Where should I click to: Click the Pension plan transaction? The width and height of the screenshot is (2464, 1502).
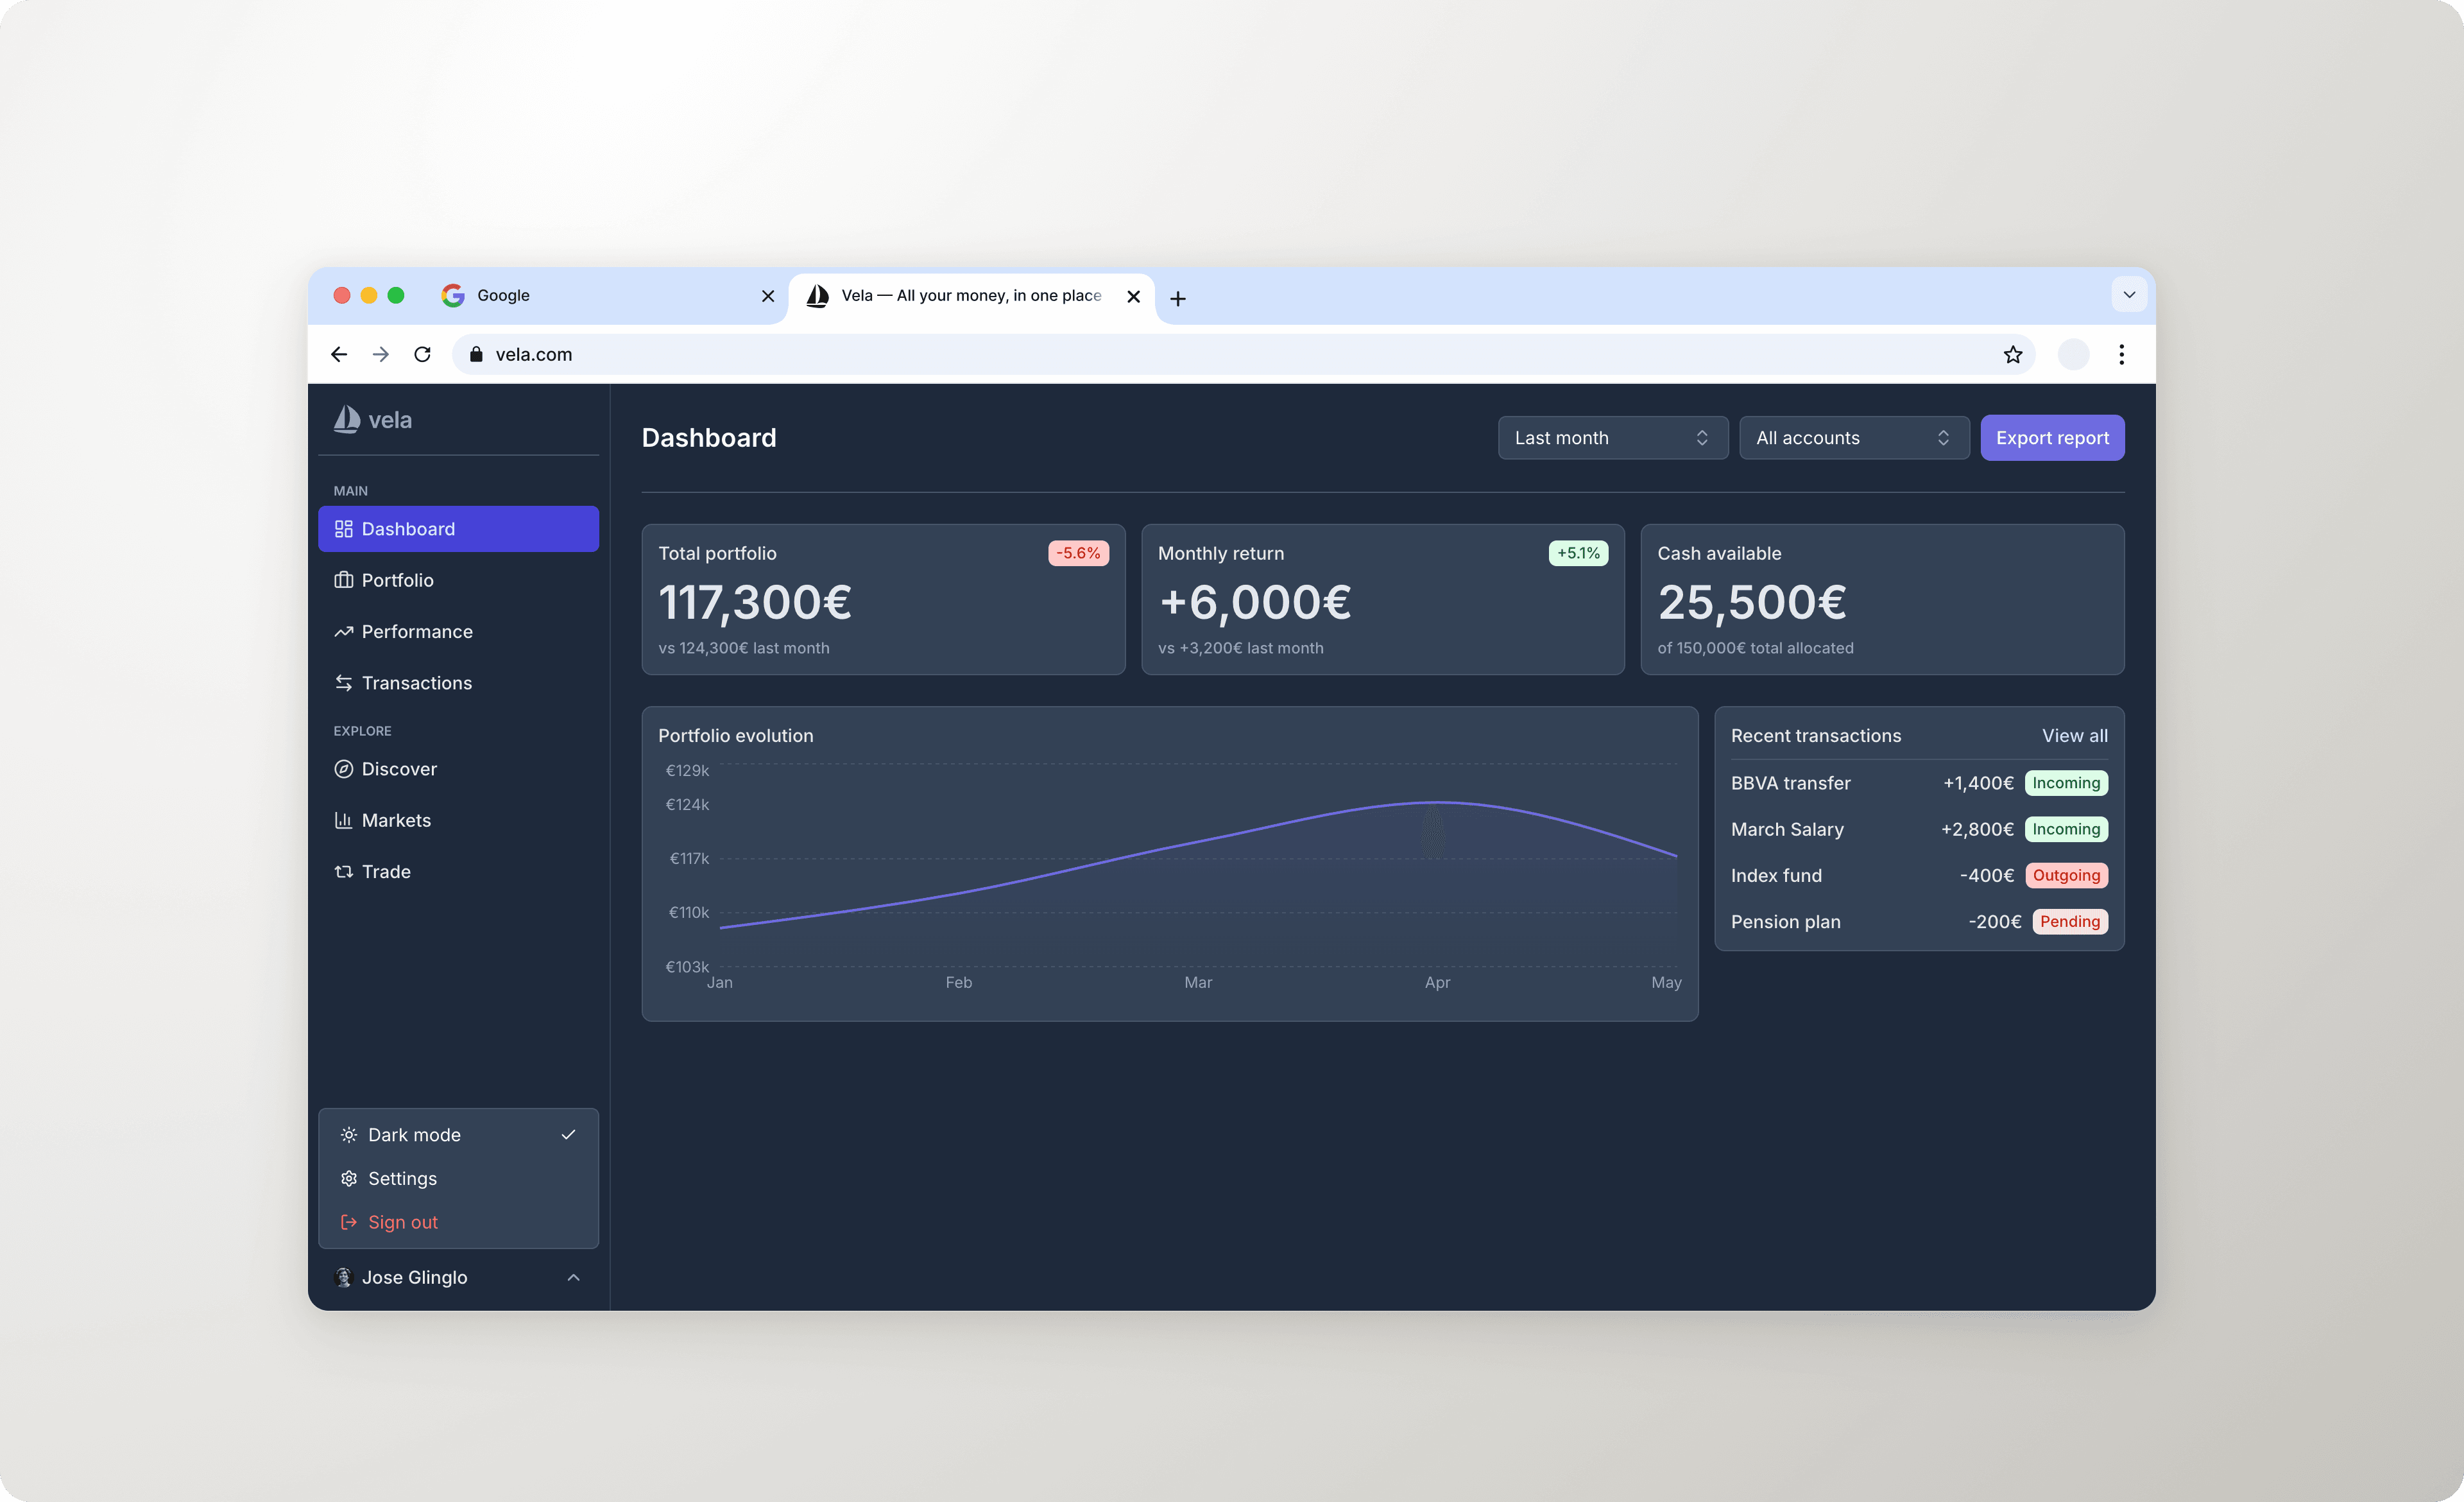click(x=1919, y=921)
